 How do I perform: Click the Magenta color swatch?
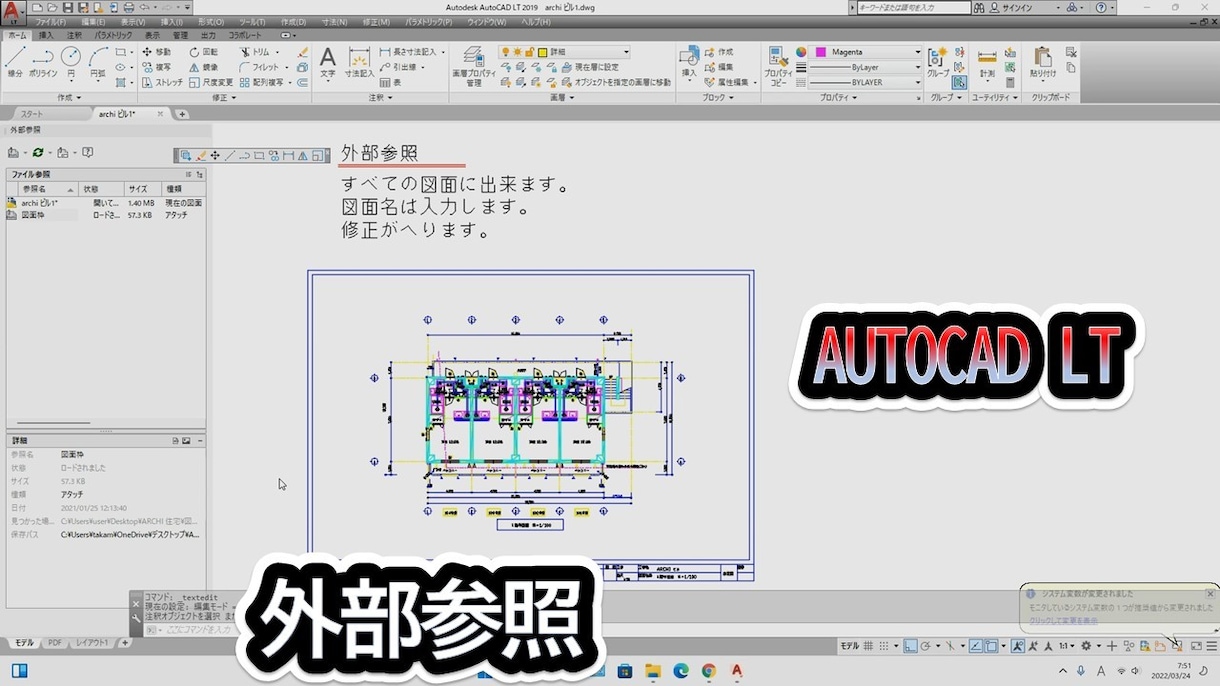[821, 52]
